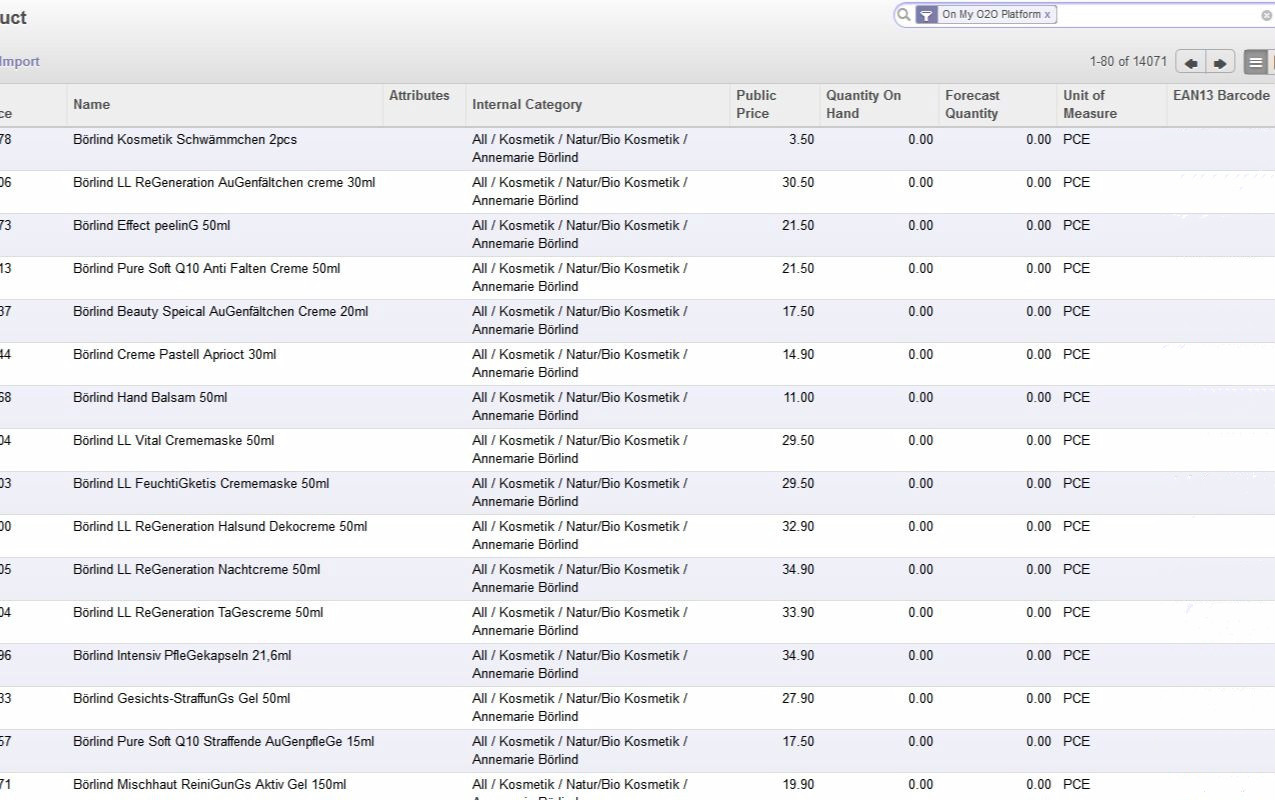Image resolution: width=1275 pixels, height=800 pixels.
Task: Click forecast quantity for Anti Falten Creme row
Action: [1038, 269]
